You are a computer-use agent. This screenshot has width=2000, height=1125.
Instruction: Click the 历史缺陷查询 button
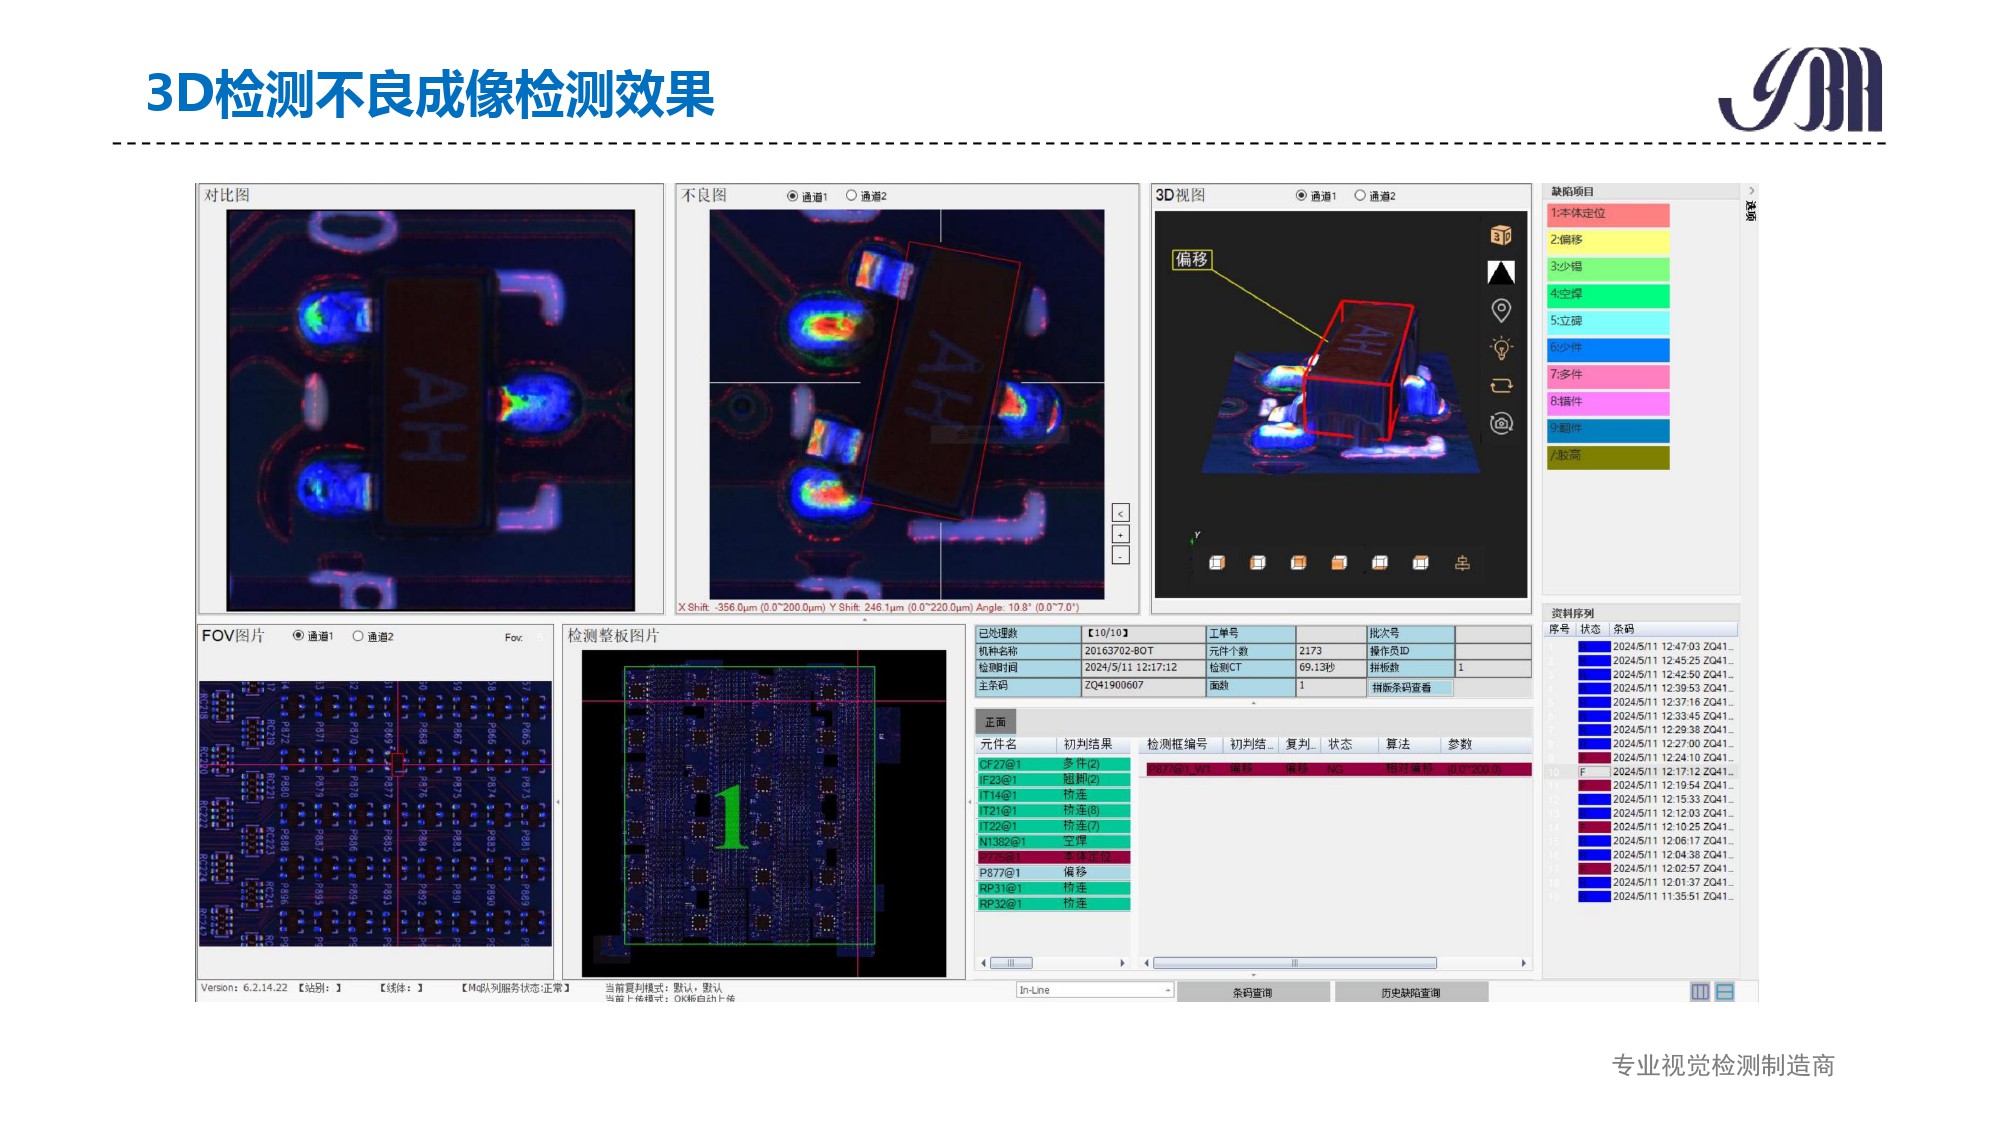point(1410,992)
